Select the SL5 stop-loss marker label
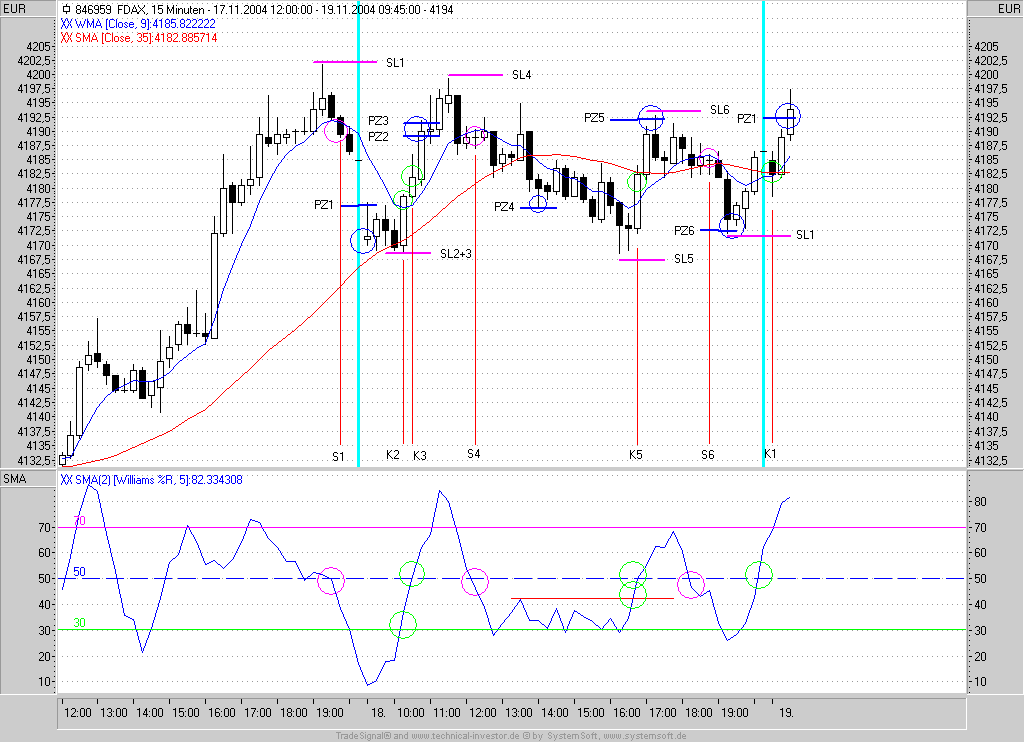1024x742 pixels. [683, 259]
